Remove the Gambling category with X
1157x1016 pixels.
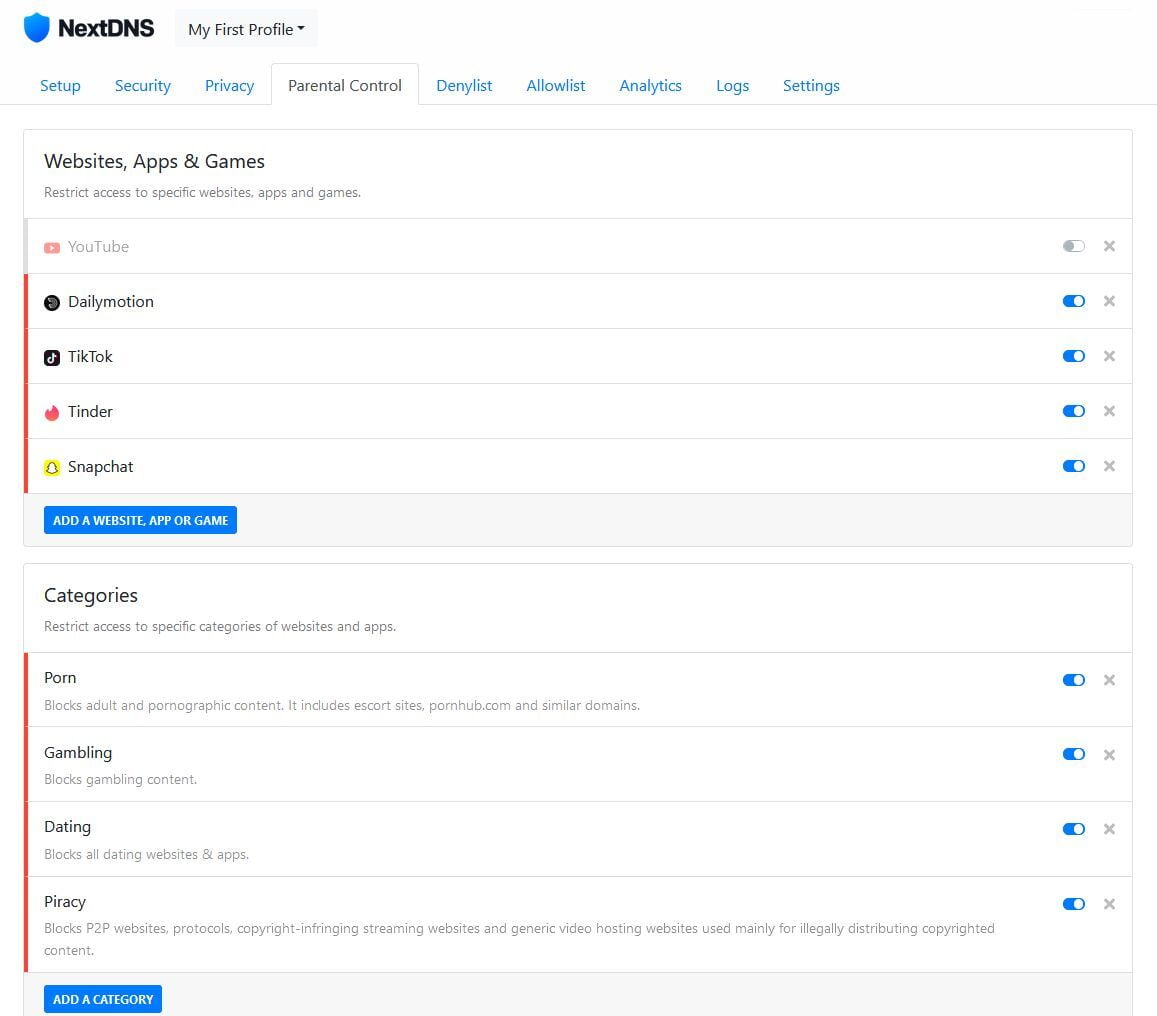click(1109, 755)
